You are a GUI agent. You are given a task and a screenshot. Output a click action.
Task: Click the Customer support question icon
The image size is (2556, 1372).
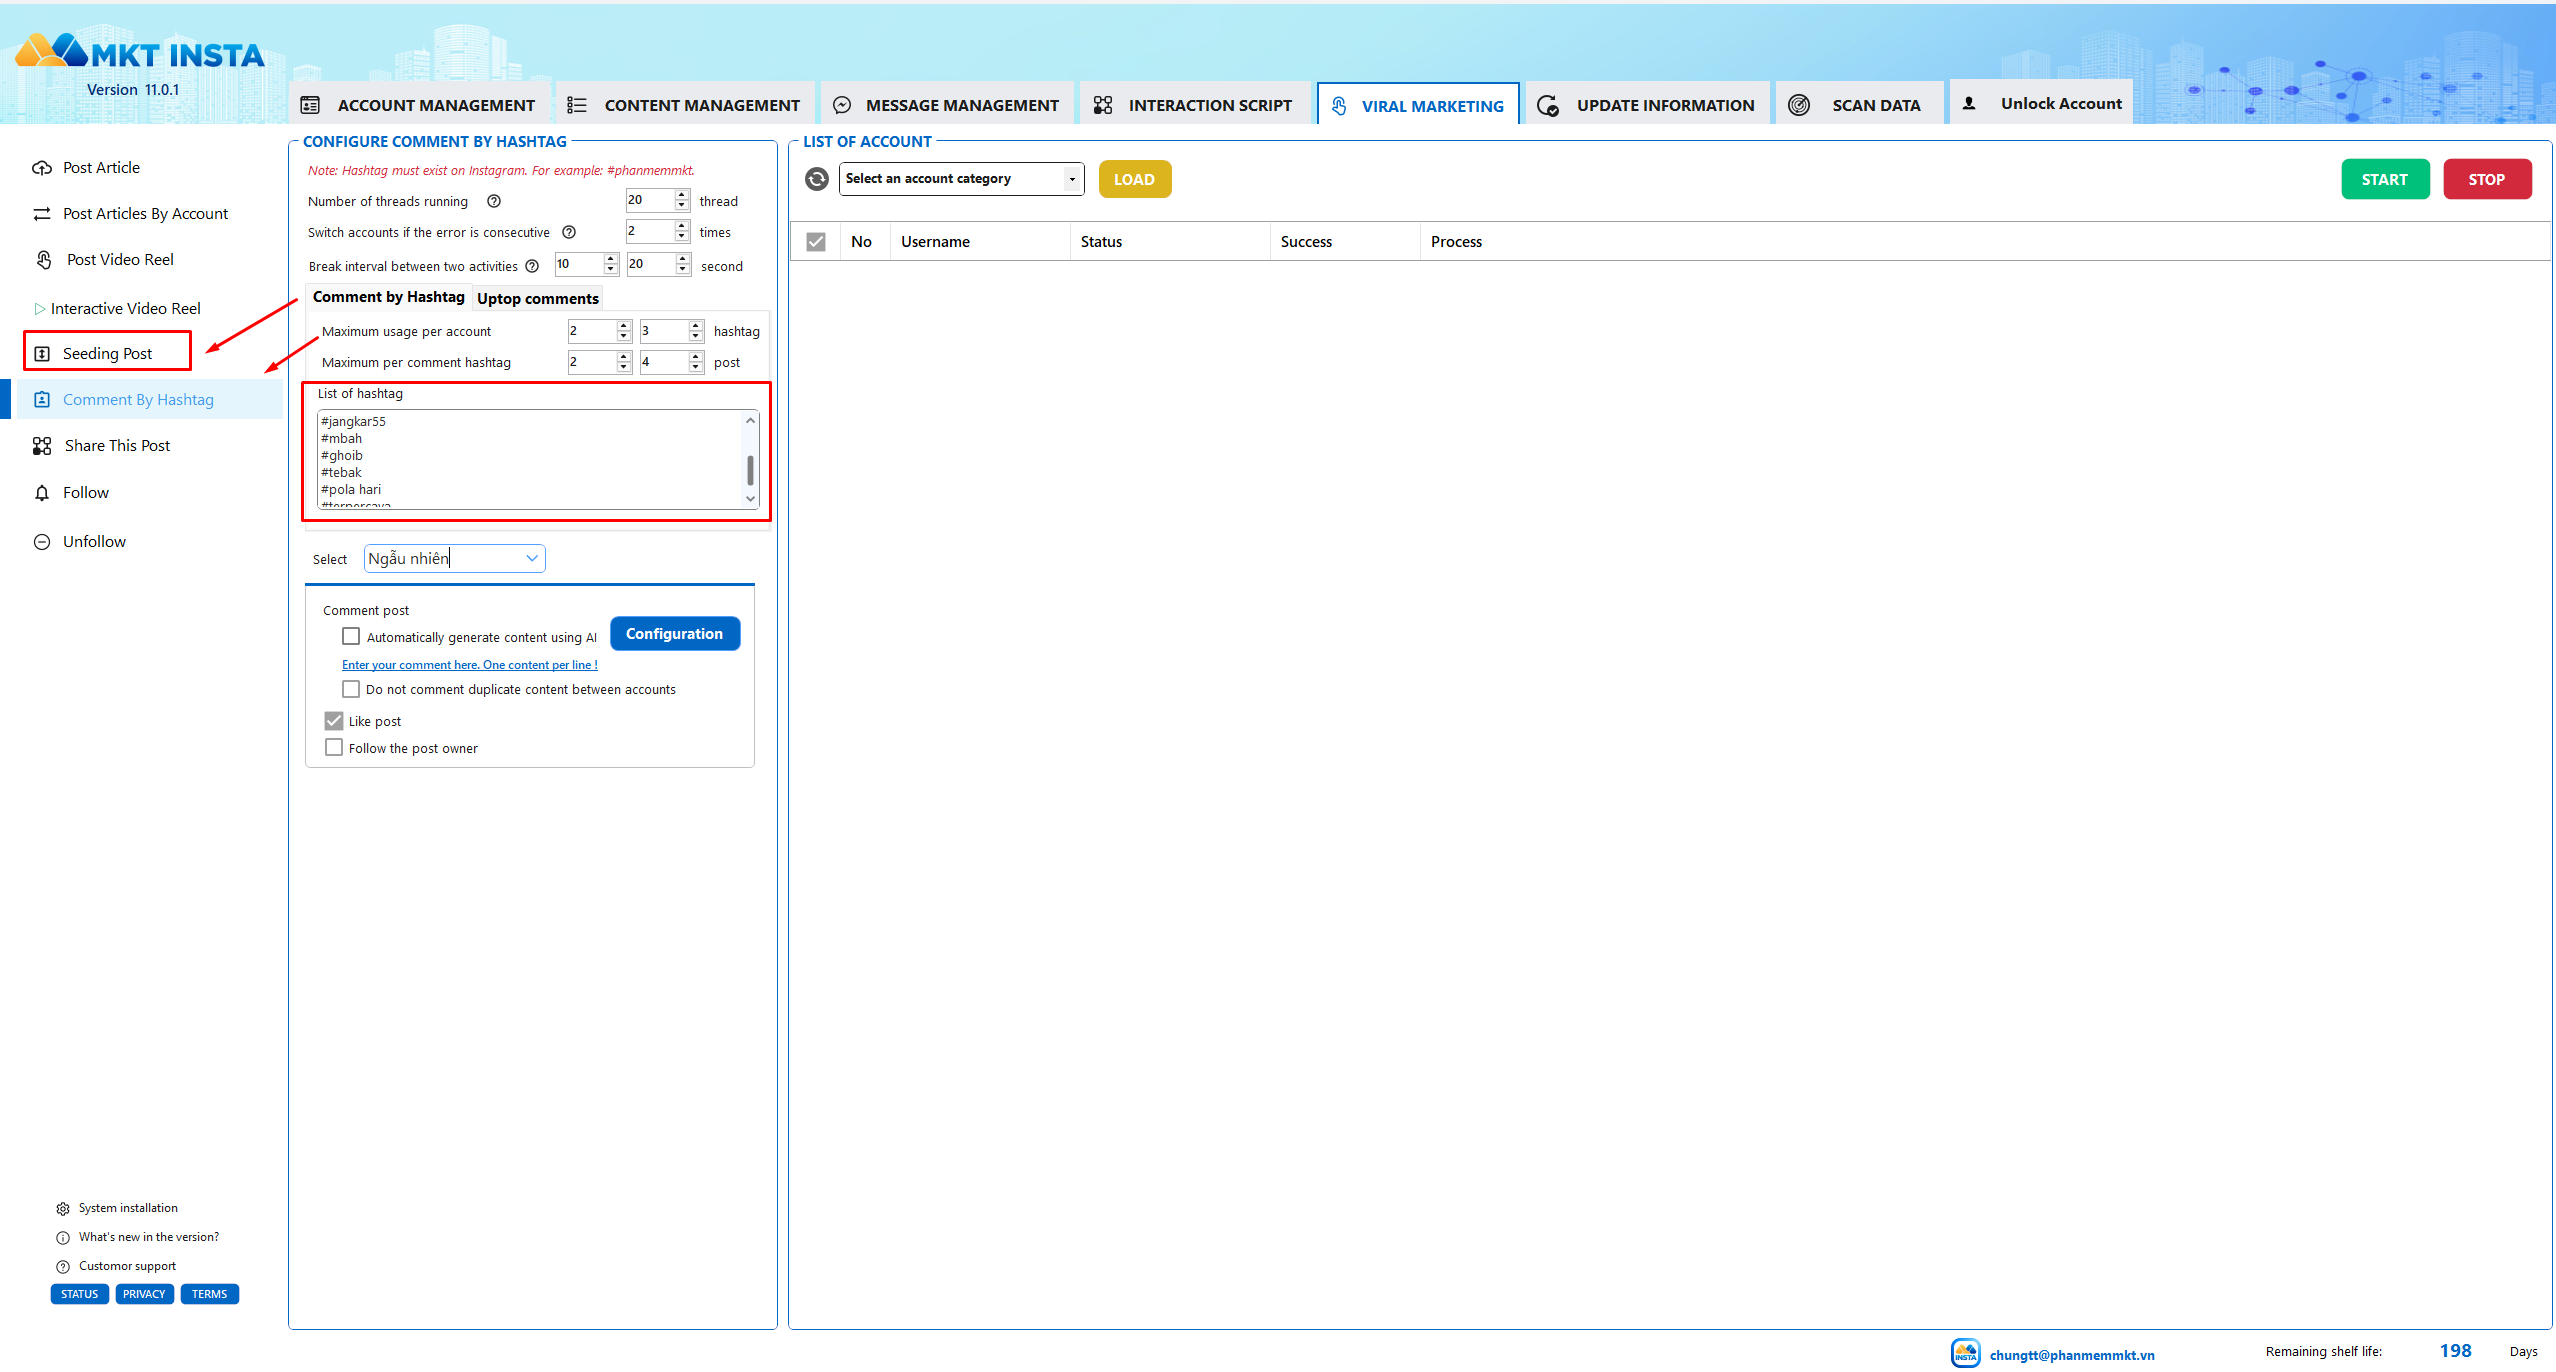click(x=63, y=1267)
